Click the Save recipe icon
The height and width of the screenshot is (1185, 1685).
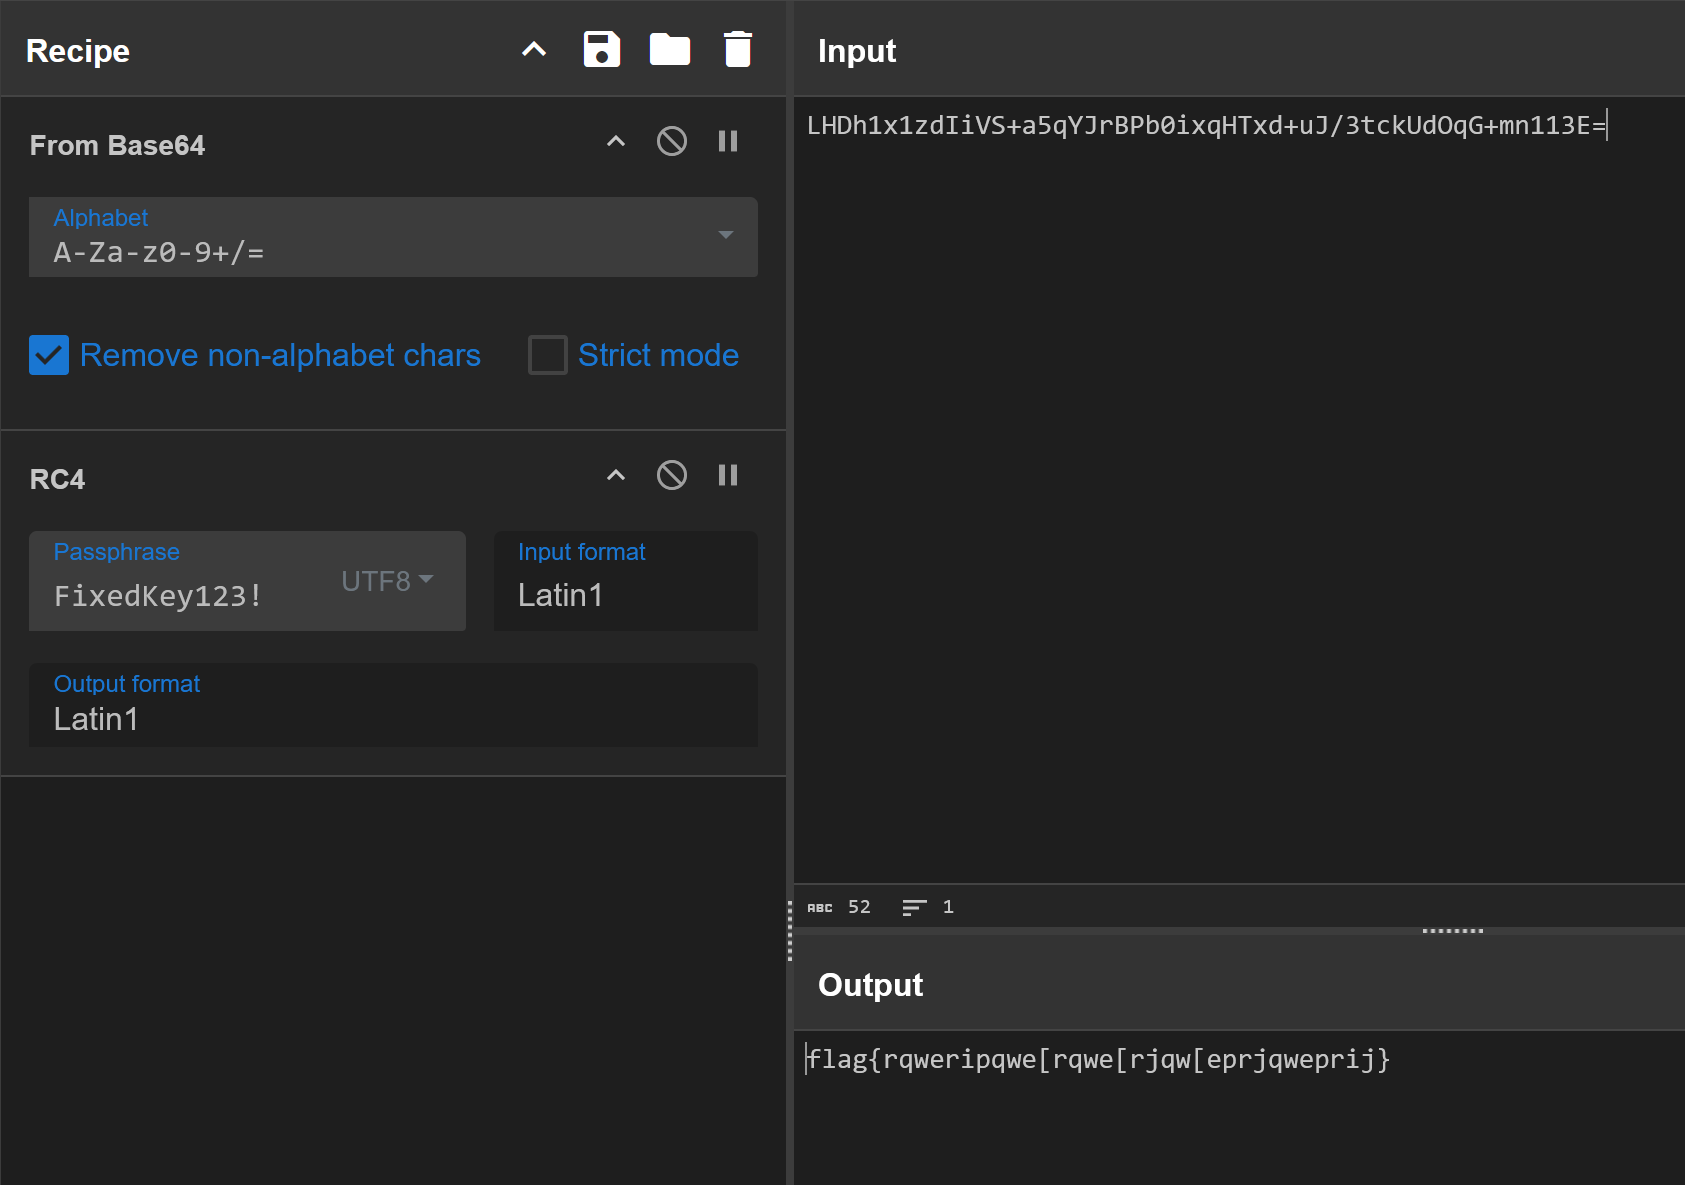601,49
